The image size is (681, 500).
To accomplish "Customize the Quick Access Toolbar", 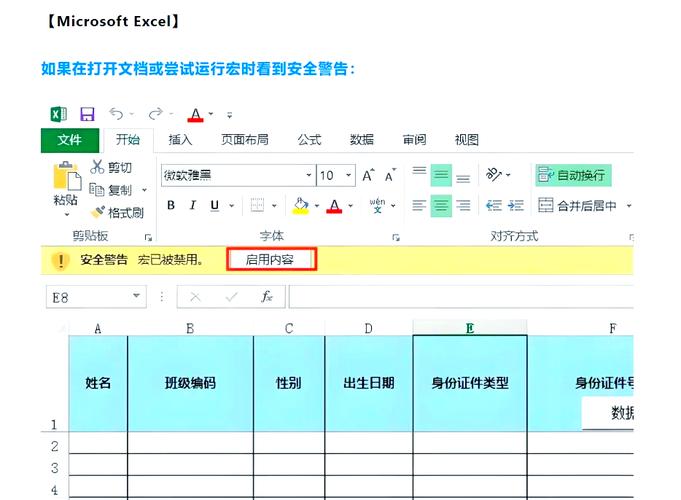I will (229, 115).
